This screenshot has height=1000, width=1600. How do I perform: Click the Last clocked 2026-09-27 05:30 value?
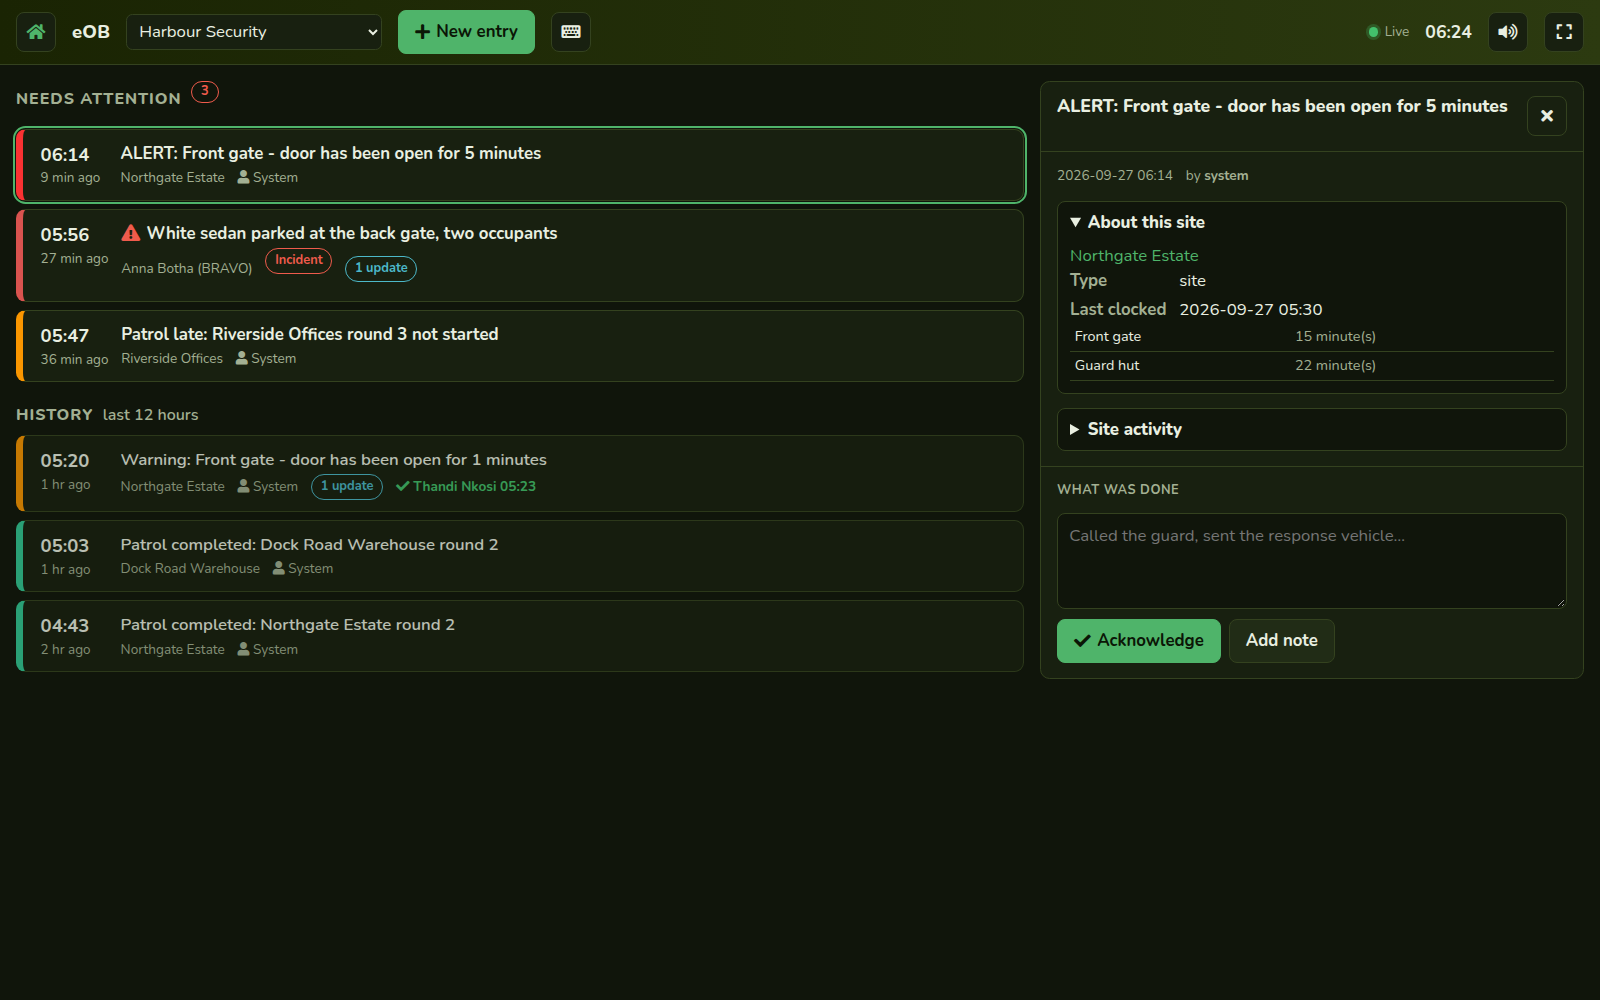click(1251, 310)
